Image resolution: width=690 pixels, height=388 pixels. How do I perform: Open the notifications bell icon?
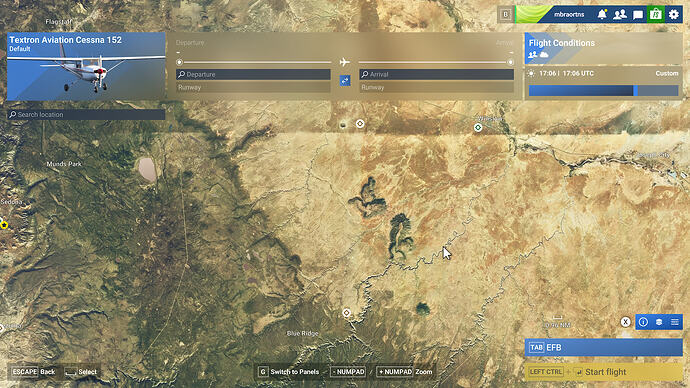click(x=602, y=15)
